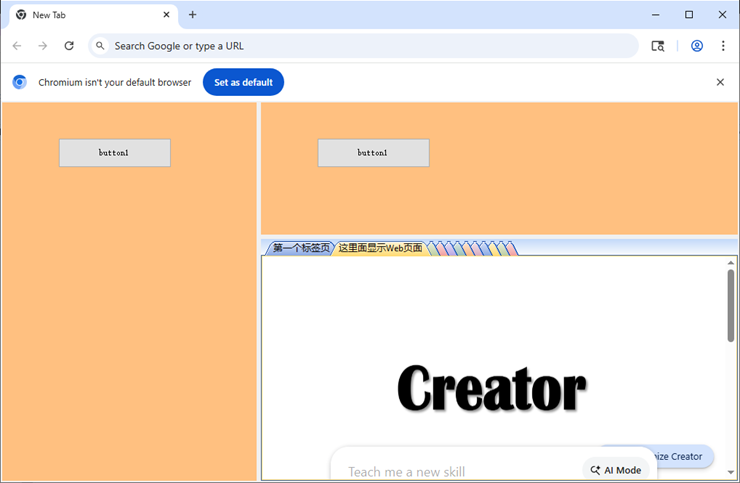Go back with the browser back arrow
This screenshot has height=483, width=740.
[x=17, y=46]
